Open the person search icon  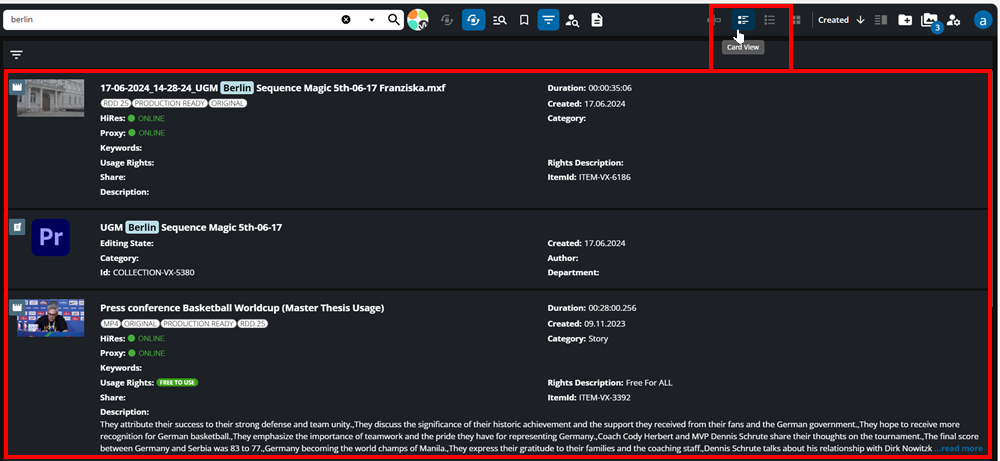[572, 20]
